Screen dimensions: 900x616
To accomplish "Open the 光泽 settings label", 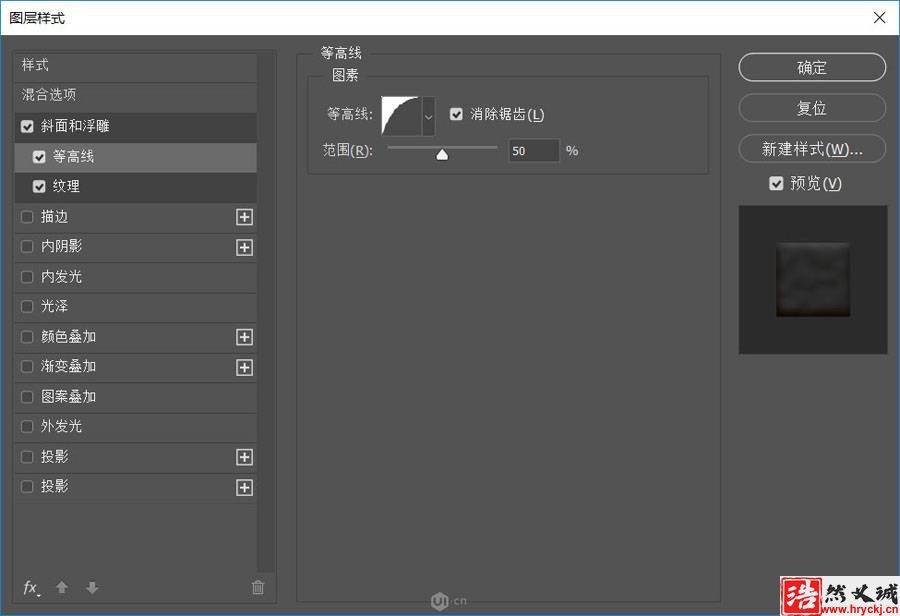I will tap(55, 307).
